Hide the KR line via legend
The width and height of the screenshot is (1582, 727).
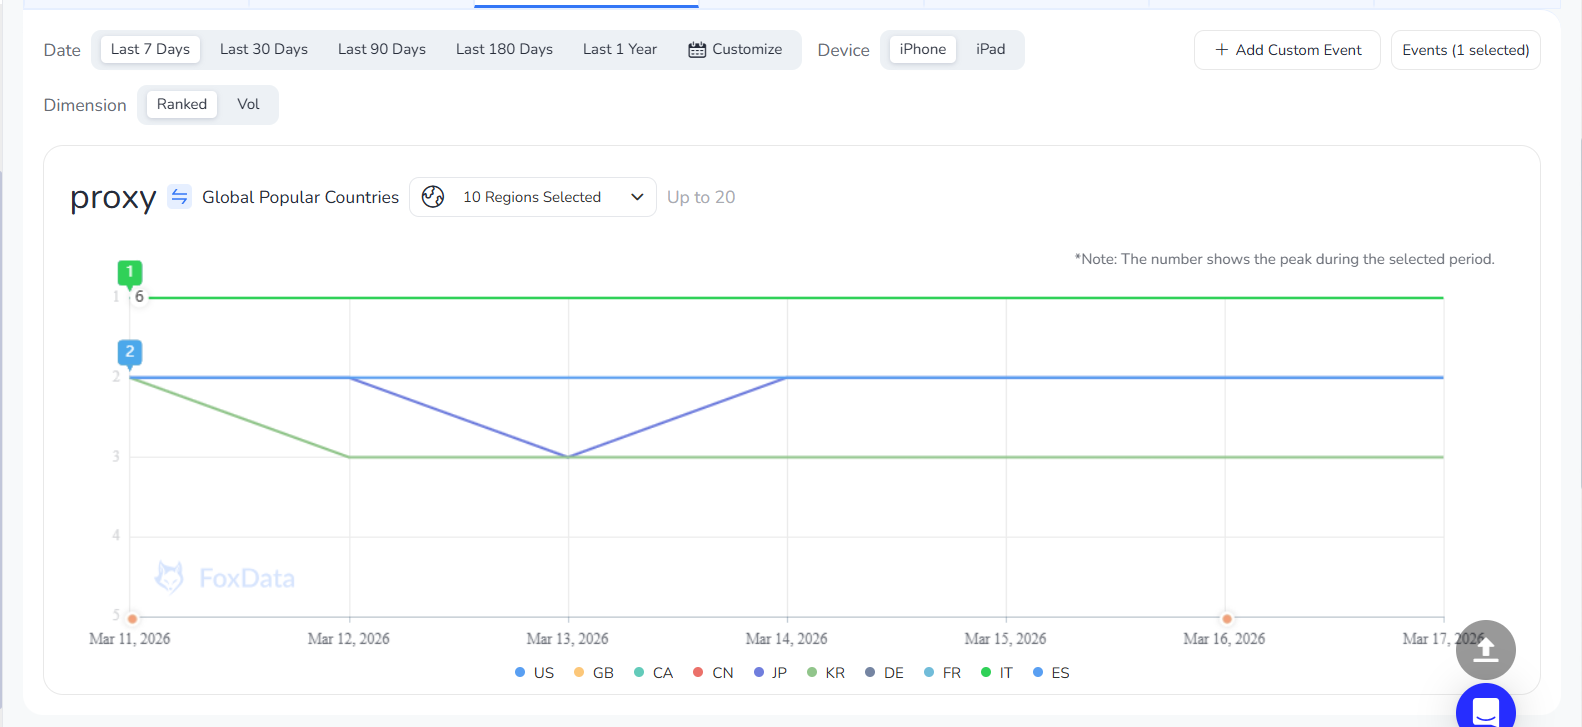pos(826,673)
